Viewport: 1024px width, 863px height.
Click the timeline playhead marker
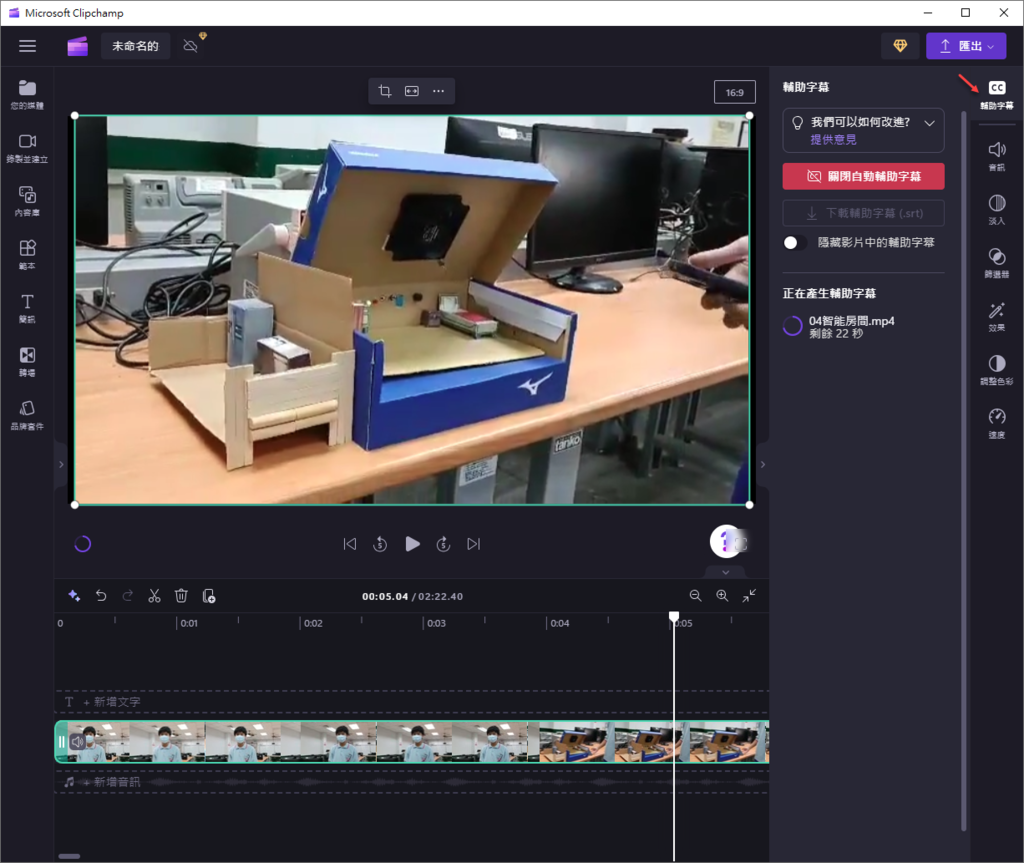click(x=674, y=617)
